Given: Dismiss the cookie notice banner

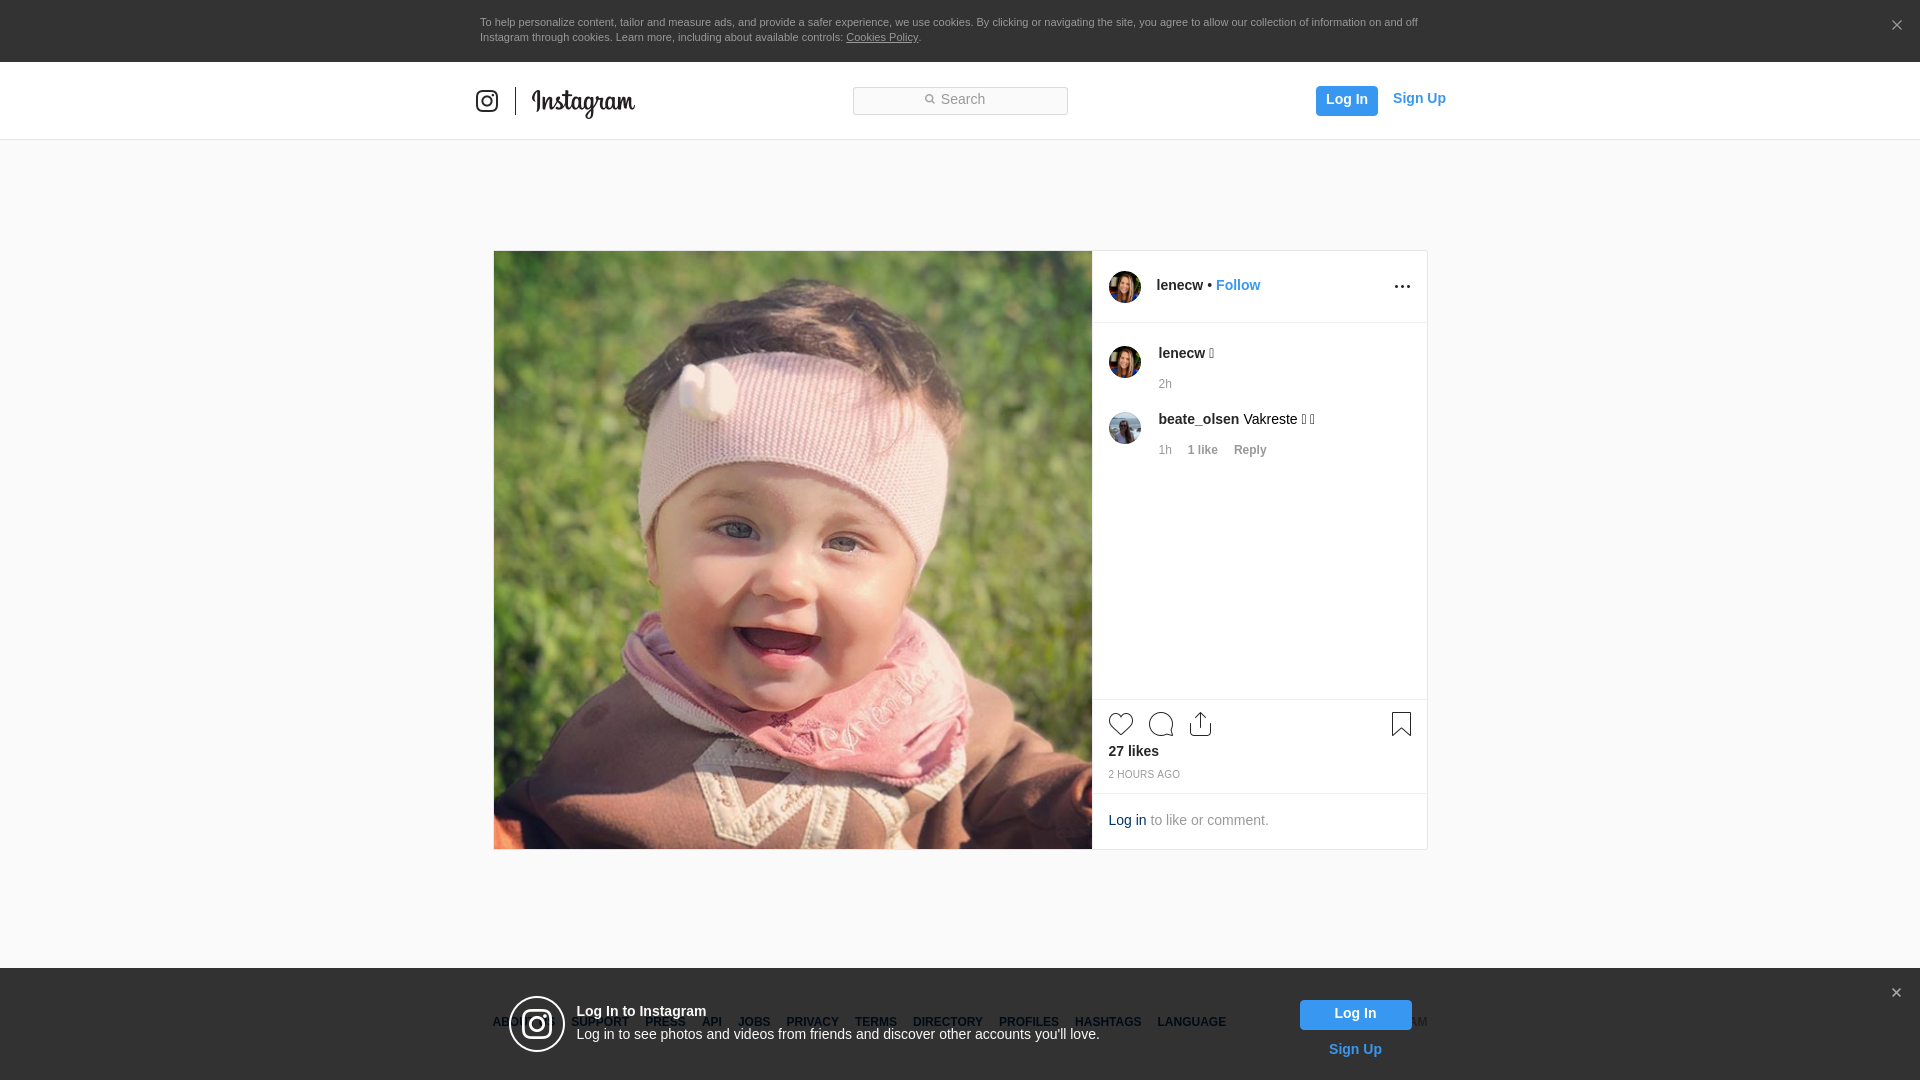Looking at the screenshot, I should pos(1896,26).
